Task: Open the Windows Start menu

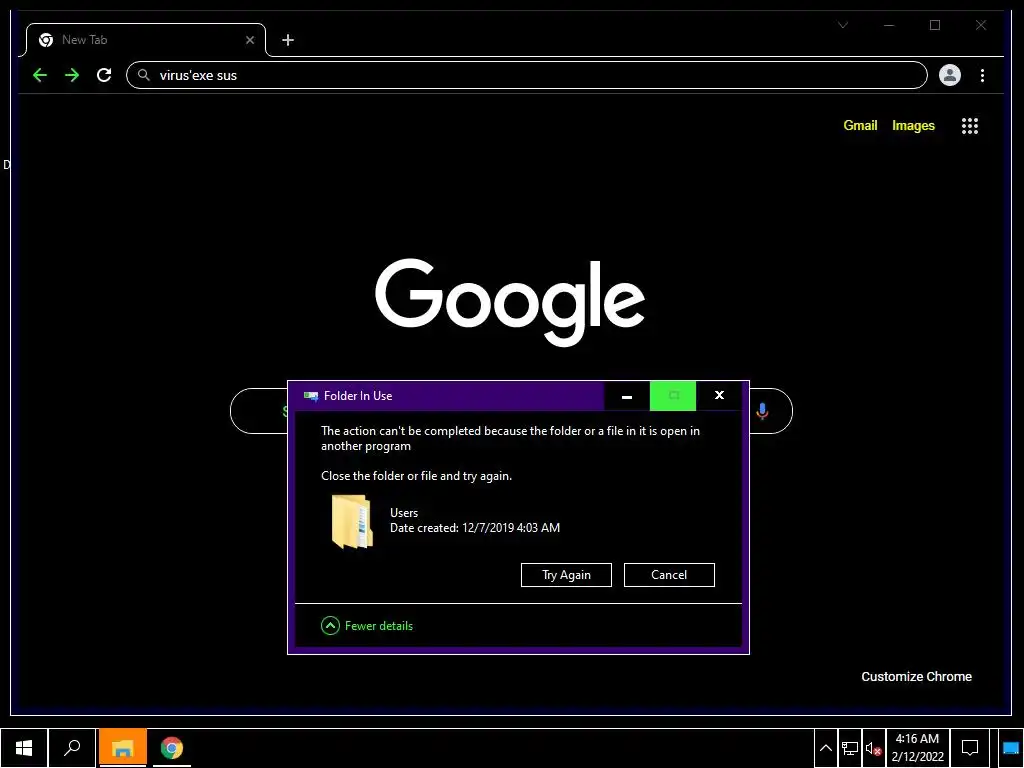Action: [24, 748]
